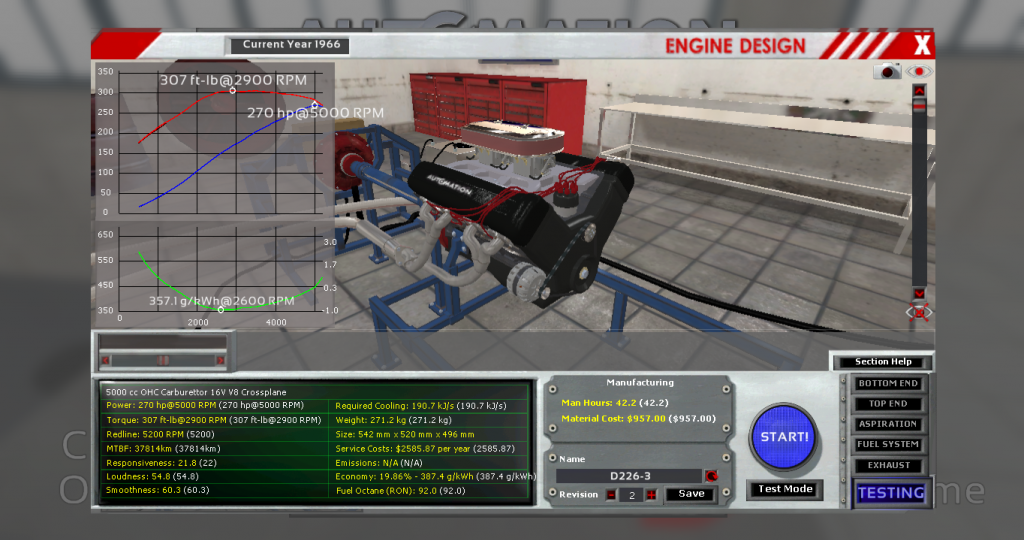Decrease revision with the minus button

coord(611,495)
